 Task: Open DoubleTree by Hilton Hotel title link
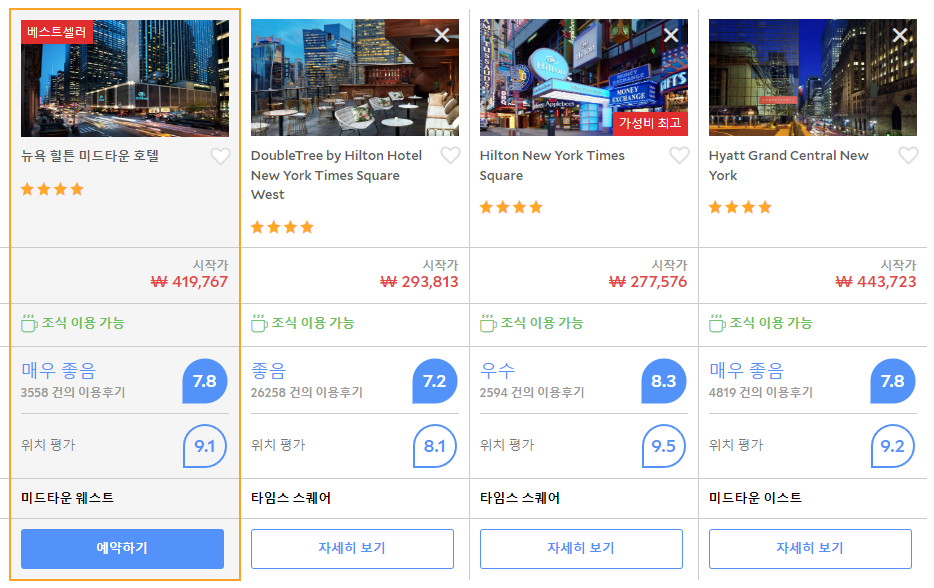[x=337, y=175]
